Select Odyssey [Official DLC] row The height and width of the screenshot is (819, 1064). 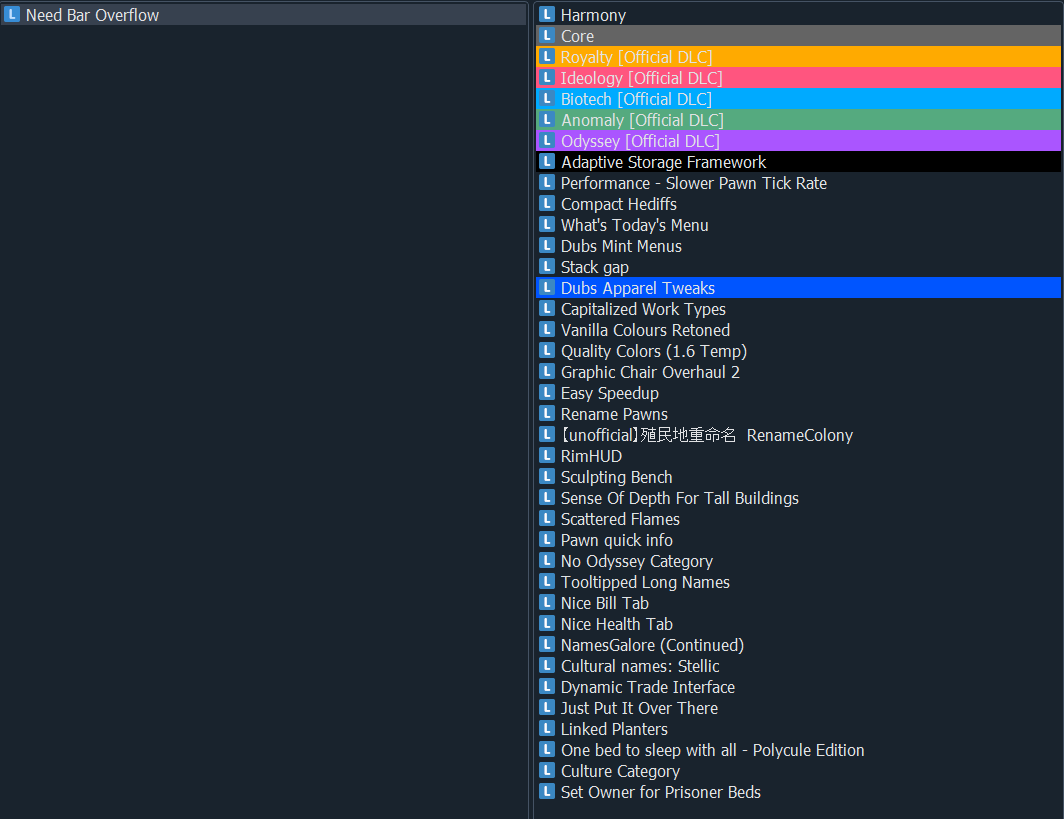tap(799, 141)
